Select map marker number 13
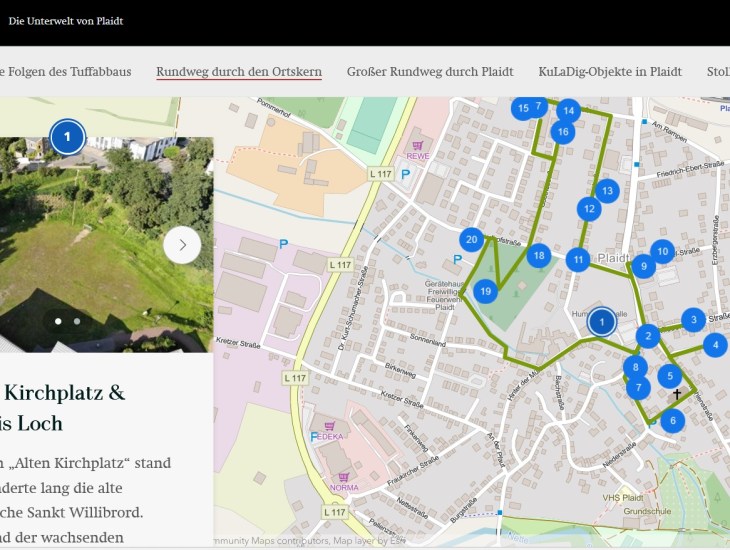Viewport: 730px width, 550px height. tap(606, 190)
